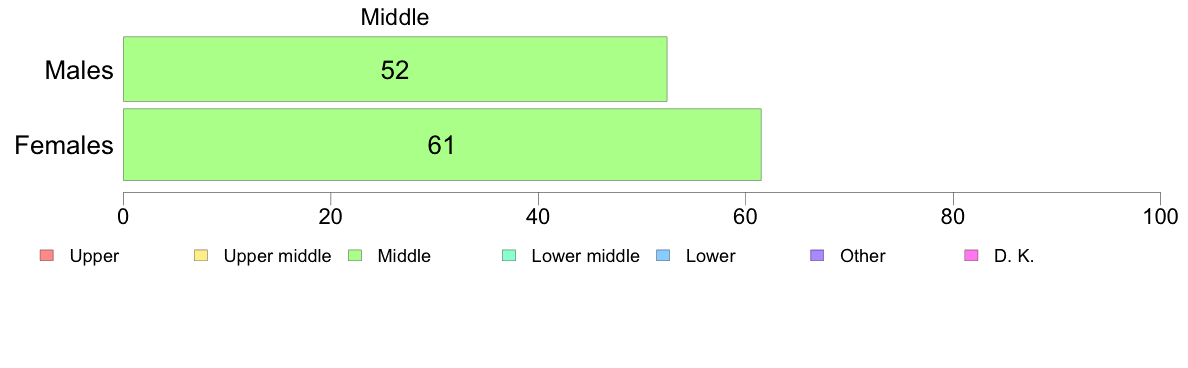Click the 0 tick on x-axis
This screenshot has height=368, width=1188.
tap(123, 216)
